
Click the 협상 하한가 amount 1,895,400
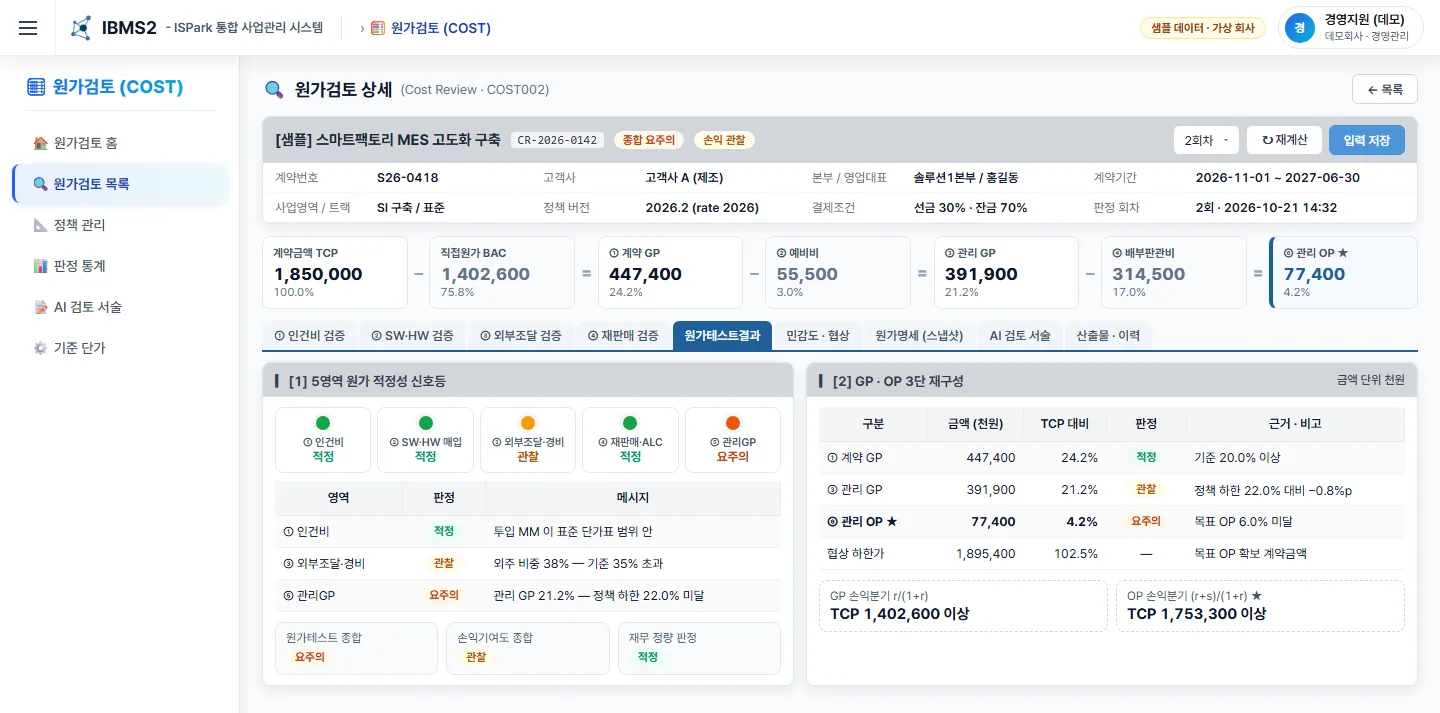tap(985, 553)
